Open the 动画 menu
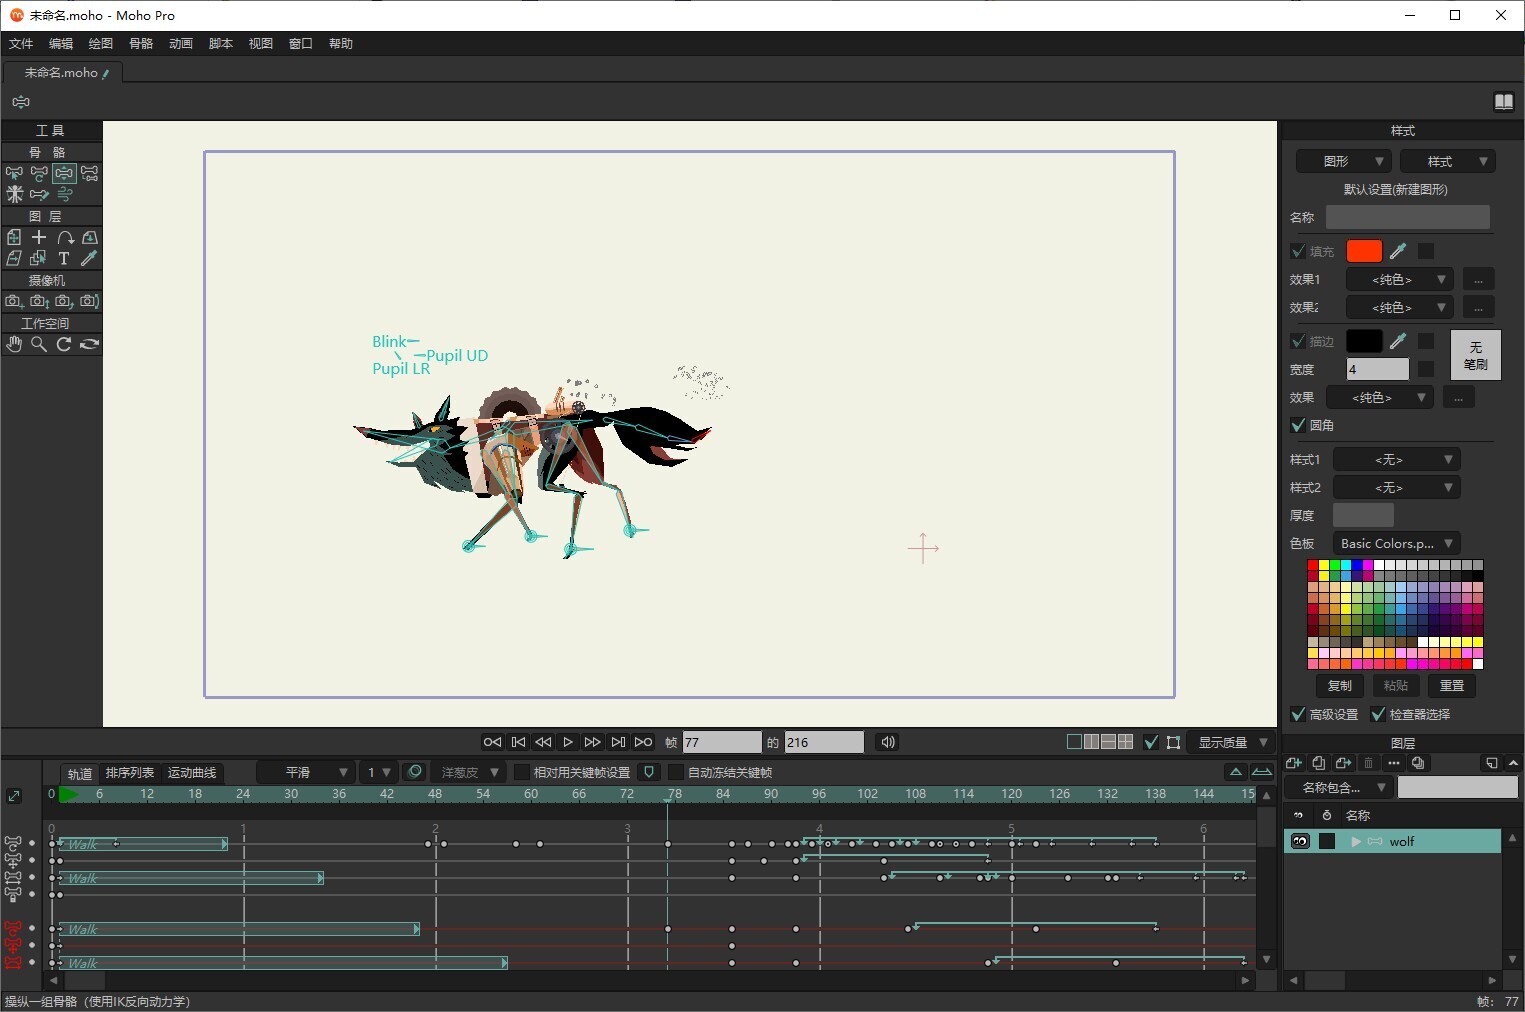The image size is (1525, 1012). 181,44
